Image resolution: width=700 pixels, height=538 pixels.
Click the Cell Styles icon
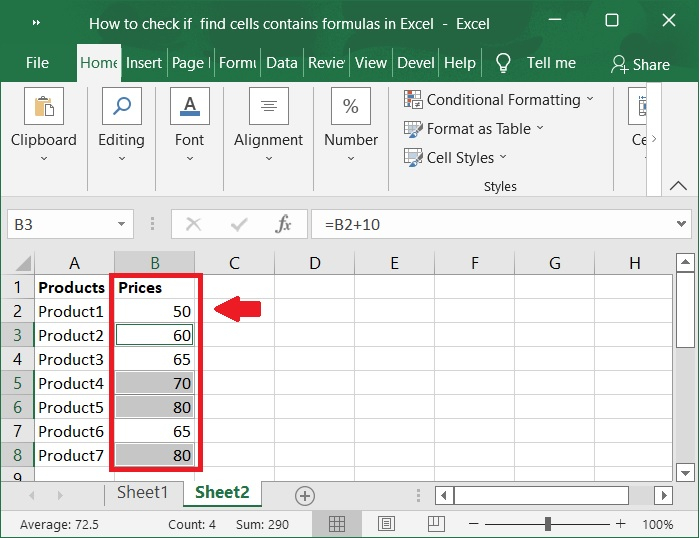[413, 158]
